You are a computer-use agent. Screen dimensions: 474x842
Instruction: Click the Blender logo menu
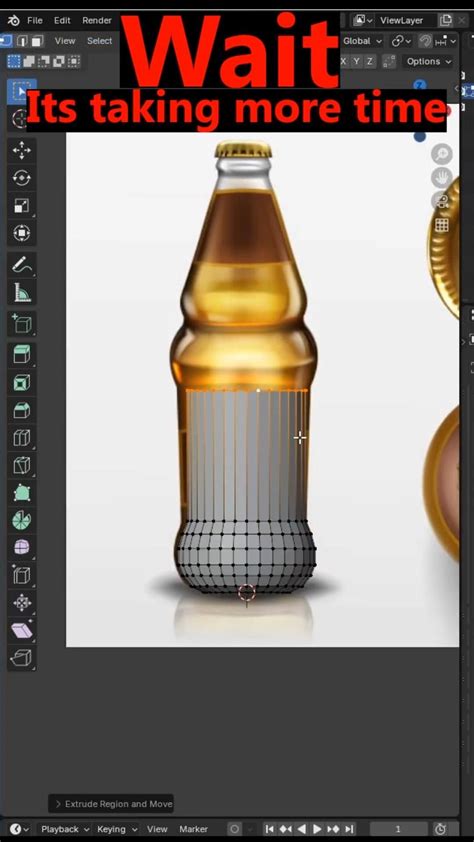[13, 20]
